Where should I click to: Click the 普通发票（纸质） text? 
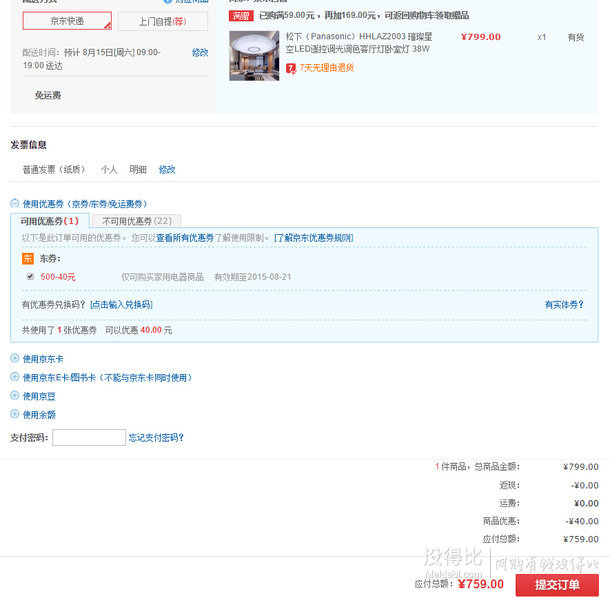pyautogui.click(x=54, y=170)
